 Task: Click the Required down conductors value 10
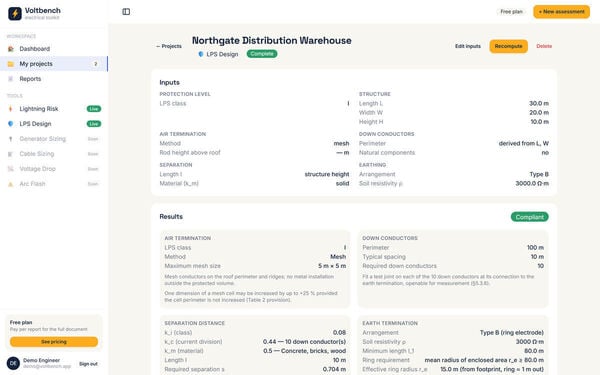click(540, 266)
